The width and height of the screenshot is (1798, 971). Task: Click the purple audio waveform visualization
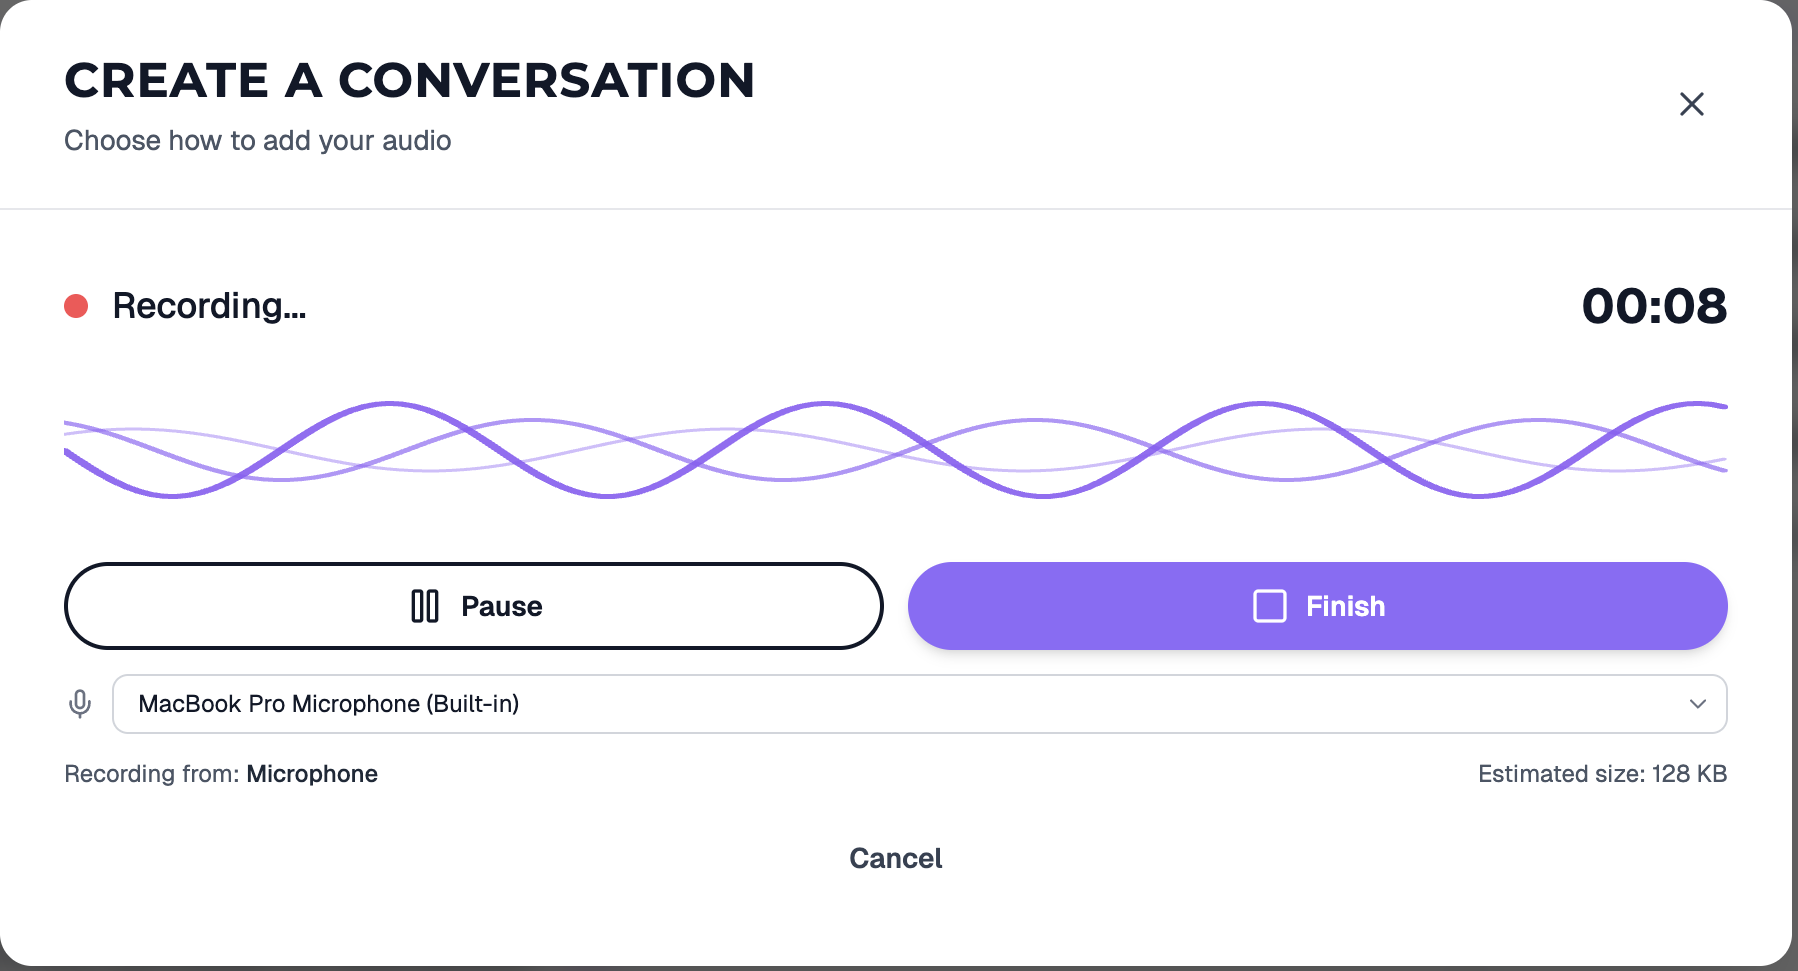coord(895,450)
